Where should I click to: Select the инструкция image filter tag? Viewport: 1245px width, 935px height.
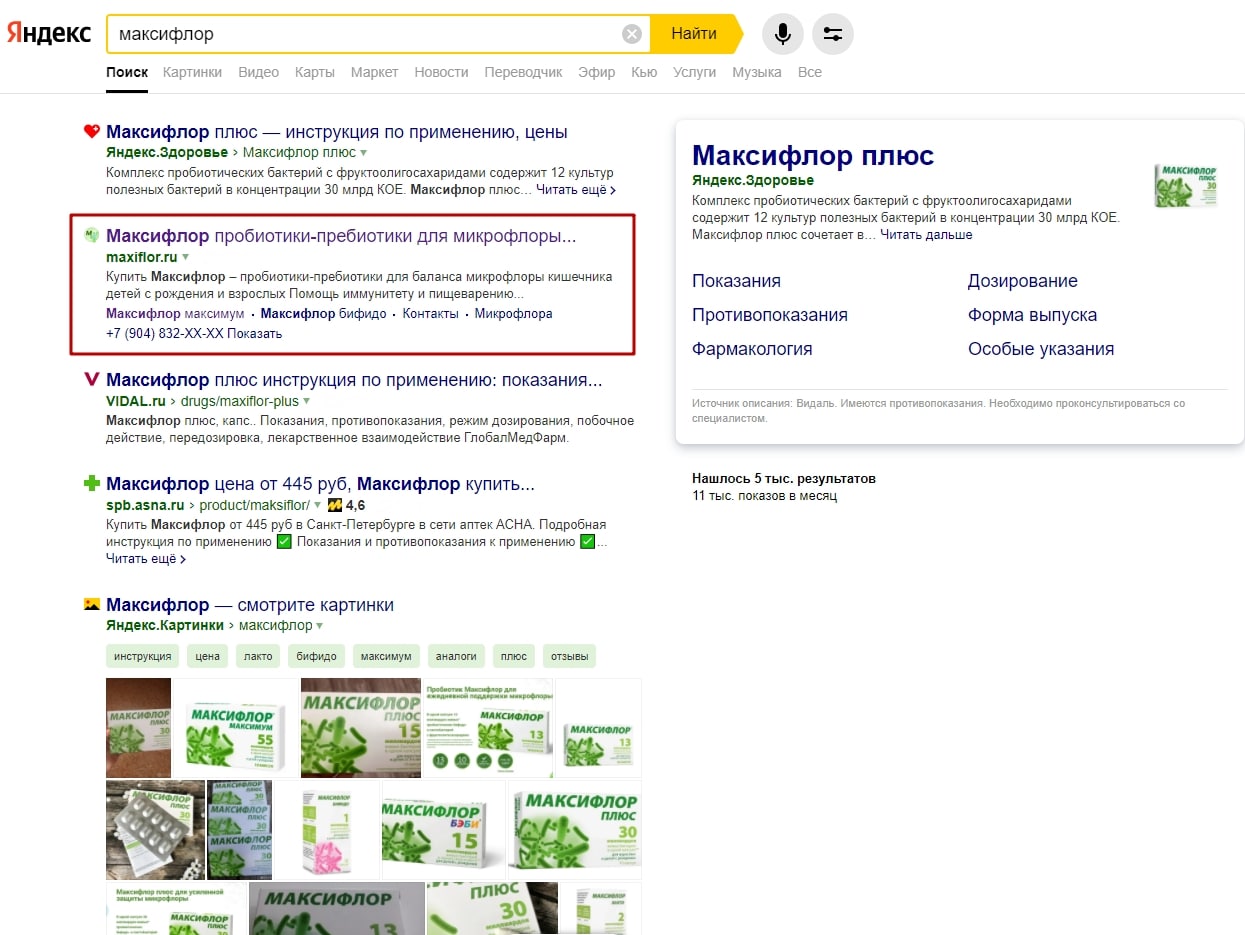(x=143, y=657)
